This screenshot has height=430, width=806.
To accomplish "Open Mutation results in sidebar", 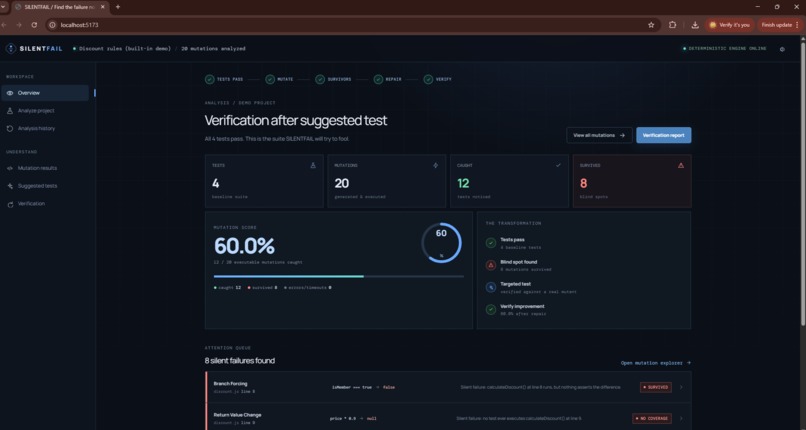I will click(x=45, y=168).
